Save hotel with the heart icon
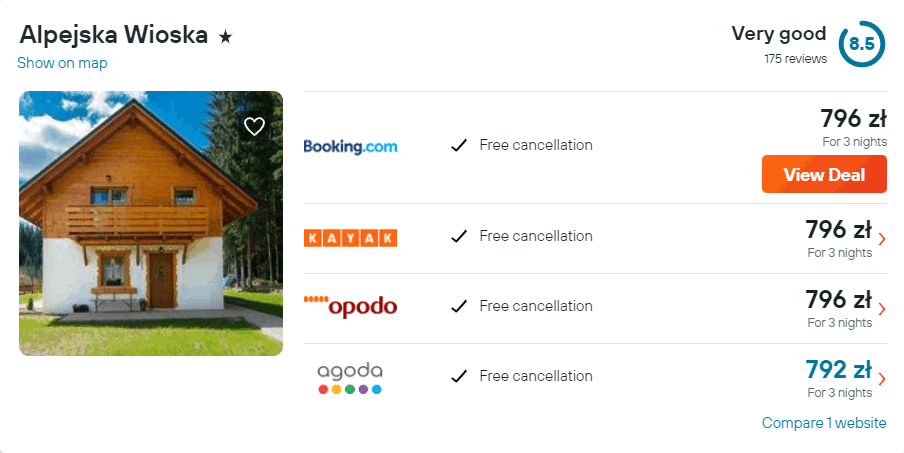 [255, 126]
